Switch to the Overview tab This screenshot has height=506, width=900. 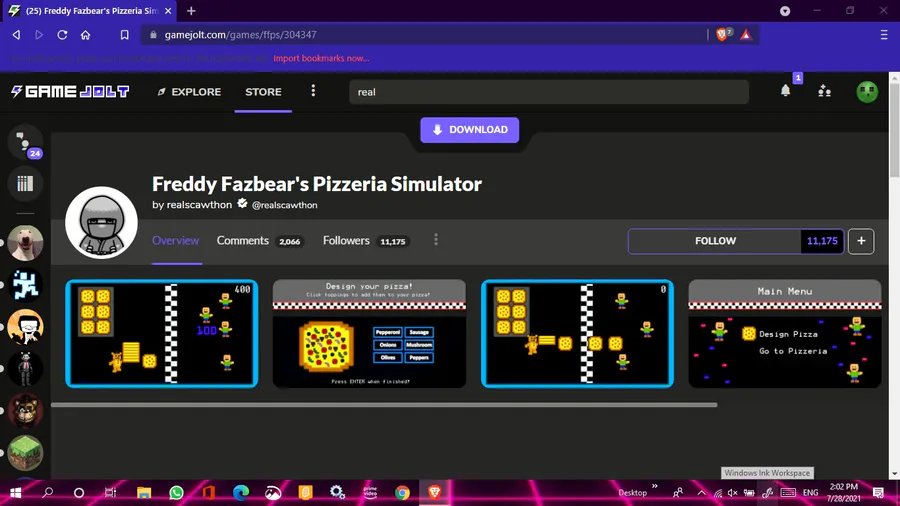[x=176, y=240]
